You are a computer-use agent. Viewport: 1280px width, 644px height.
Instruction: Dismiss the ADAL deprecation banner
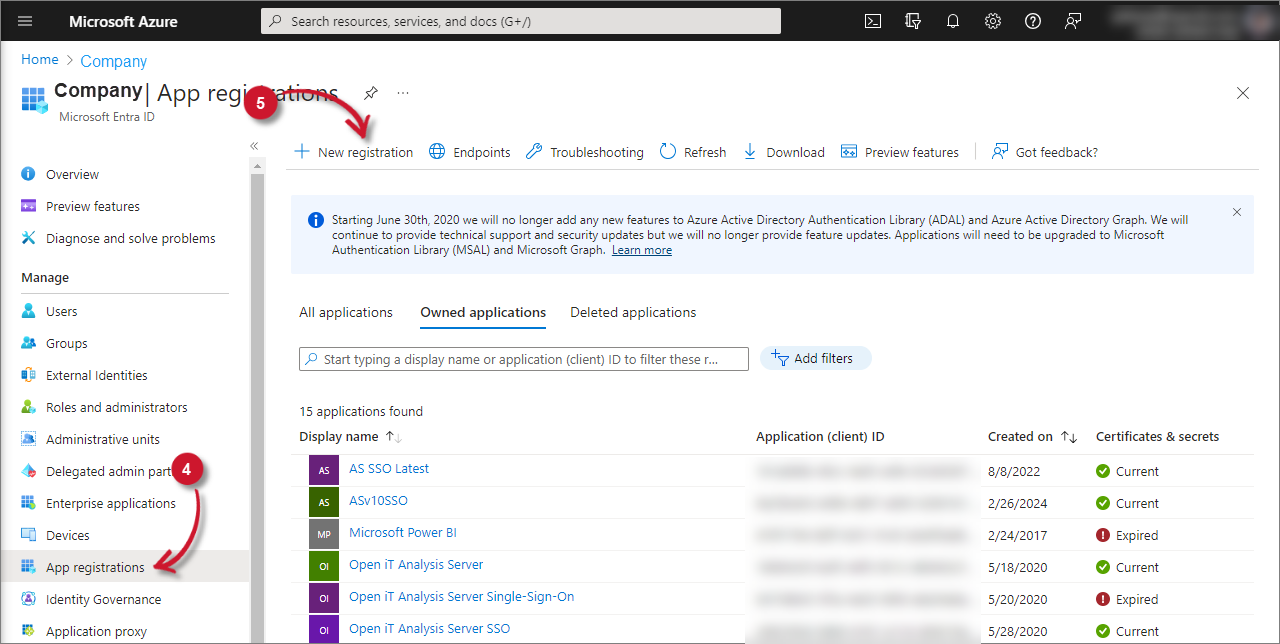point(1237,212)
